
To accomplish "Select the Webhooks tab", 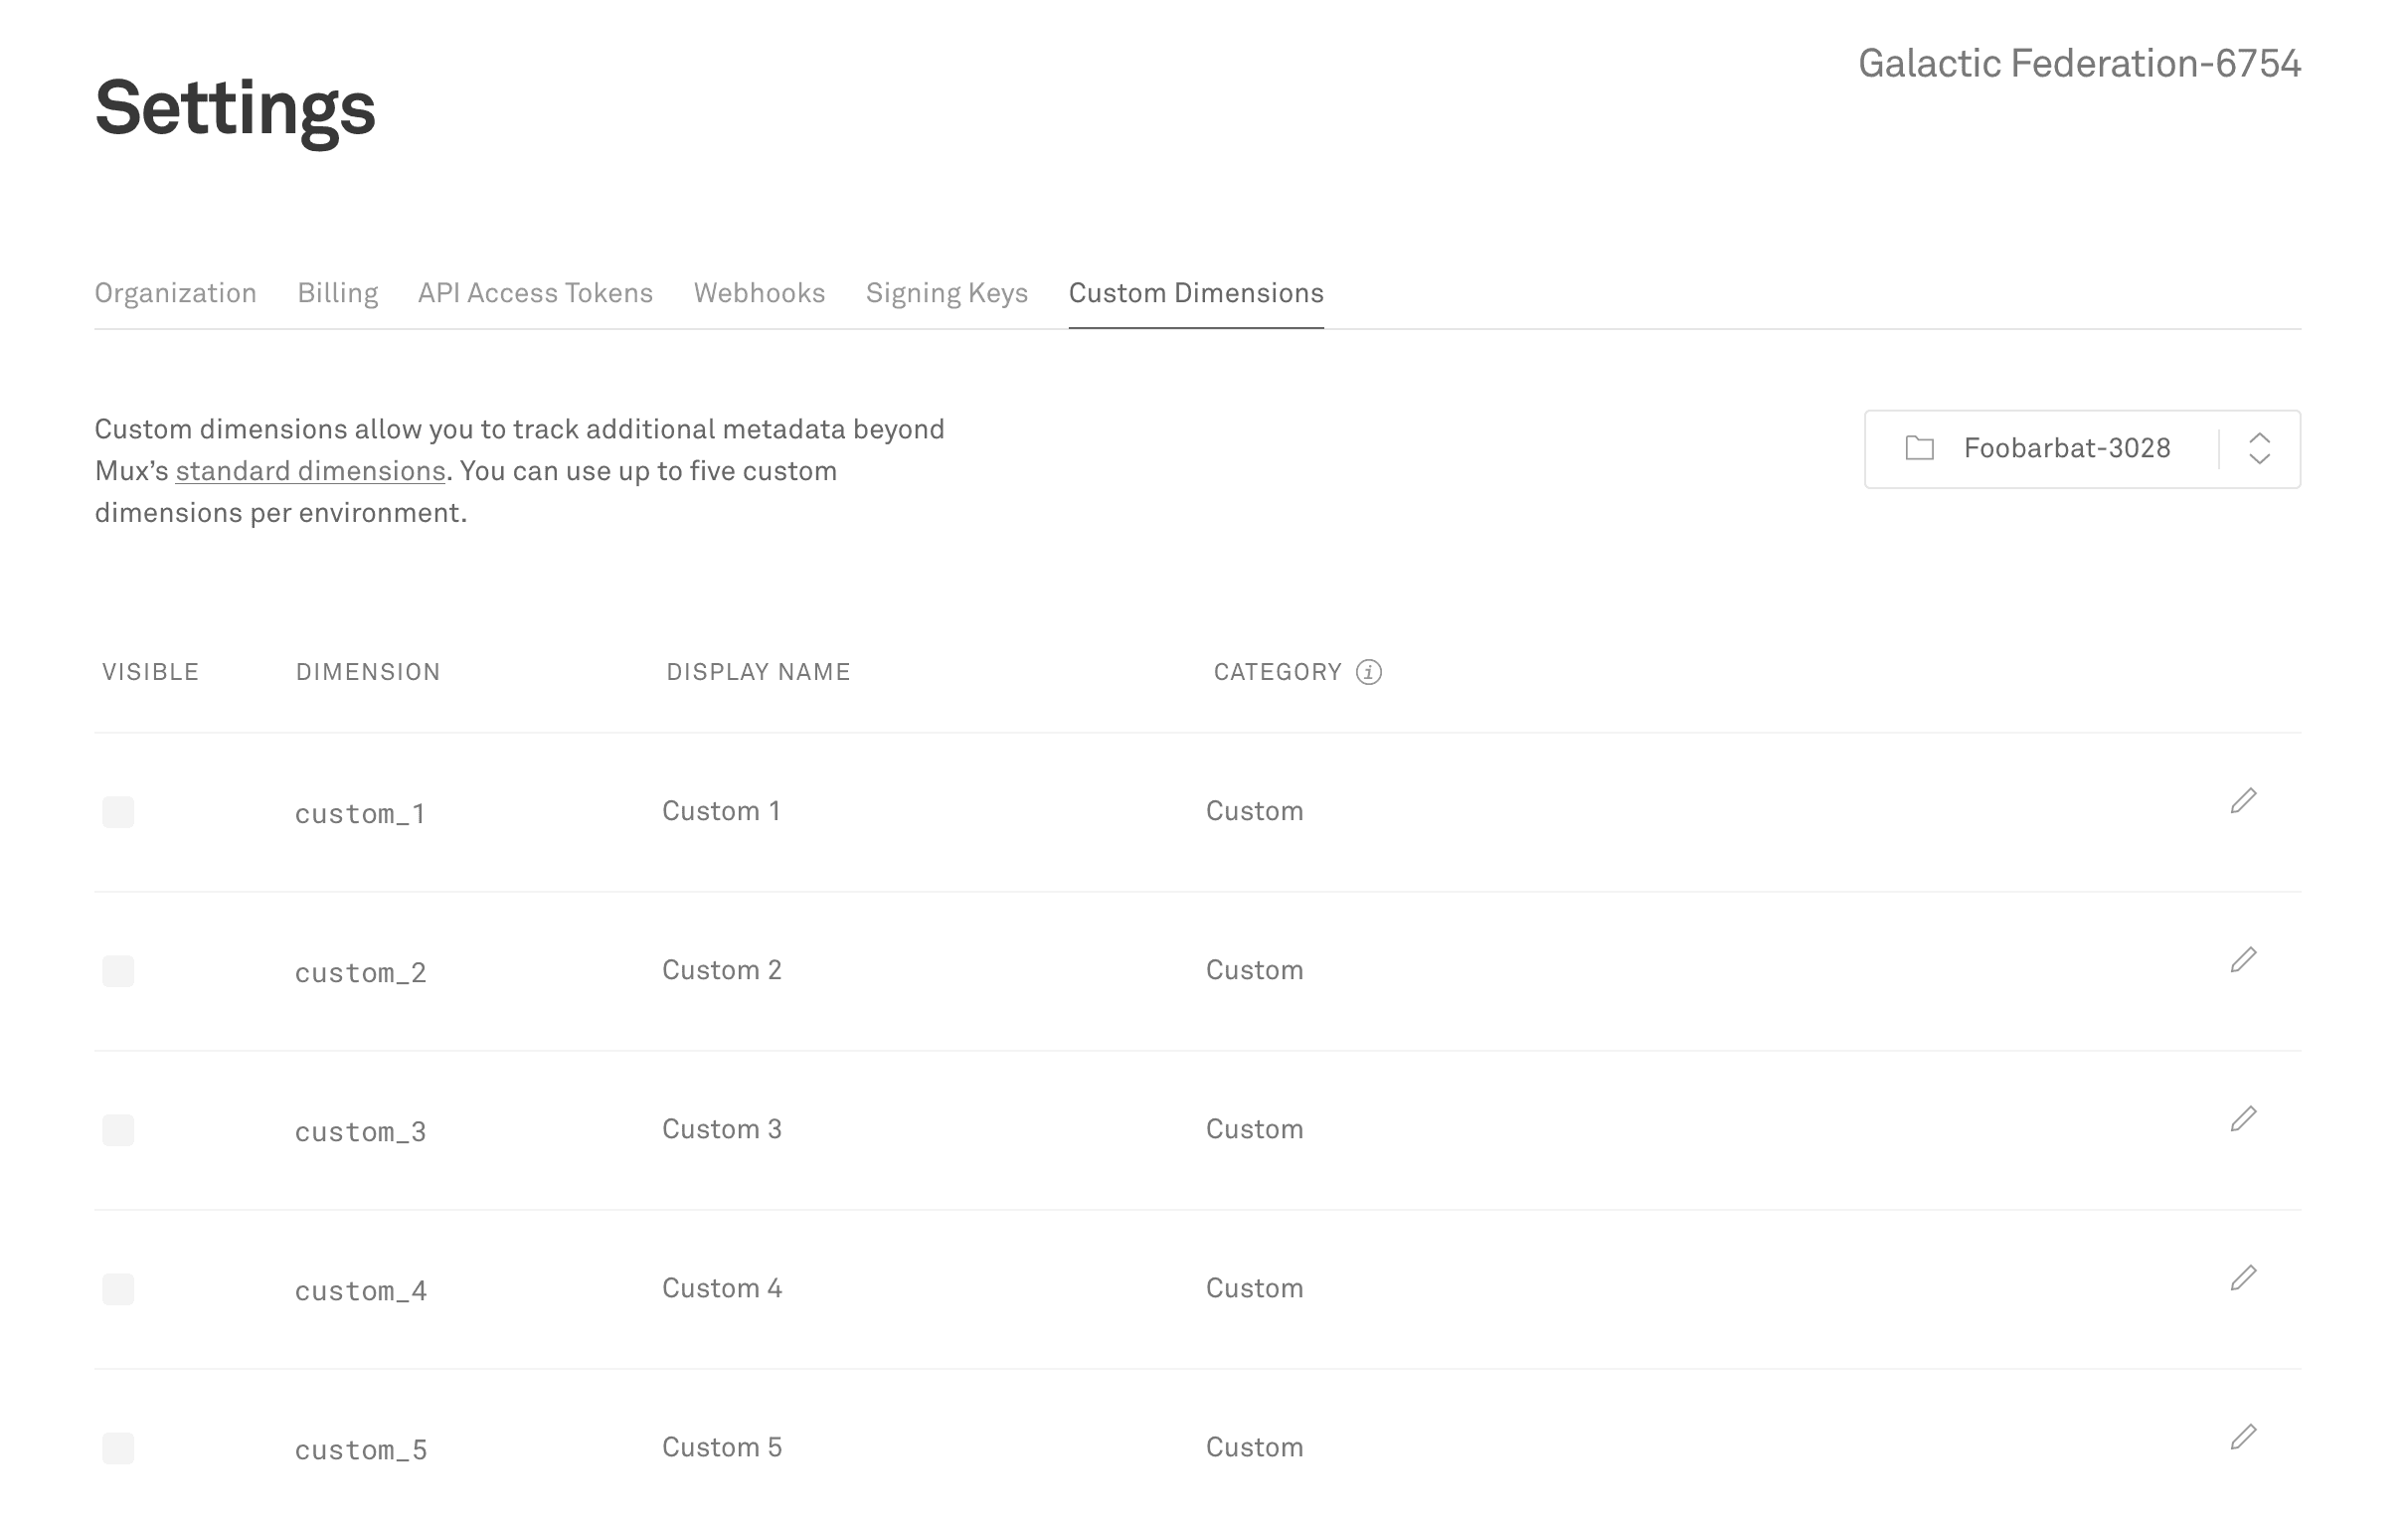I will tap(759, 293).
